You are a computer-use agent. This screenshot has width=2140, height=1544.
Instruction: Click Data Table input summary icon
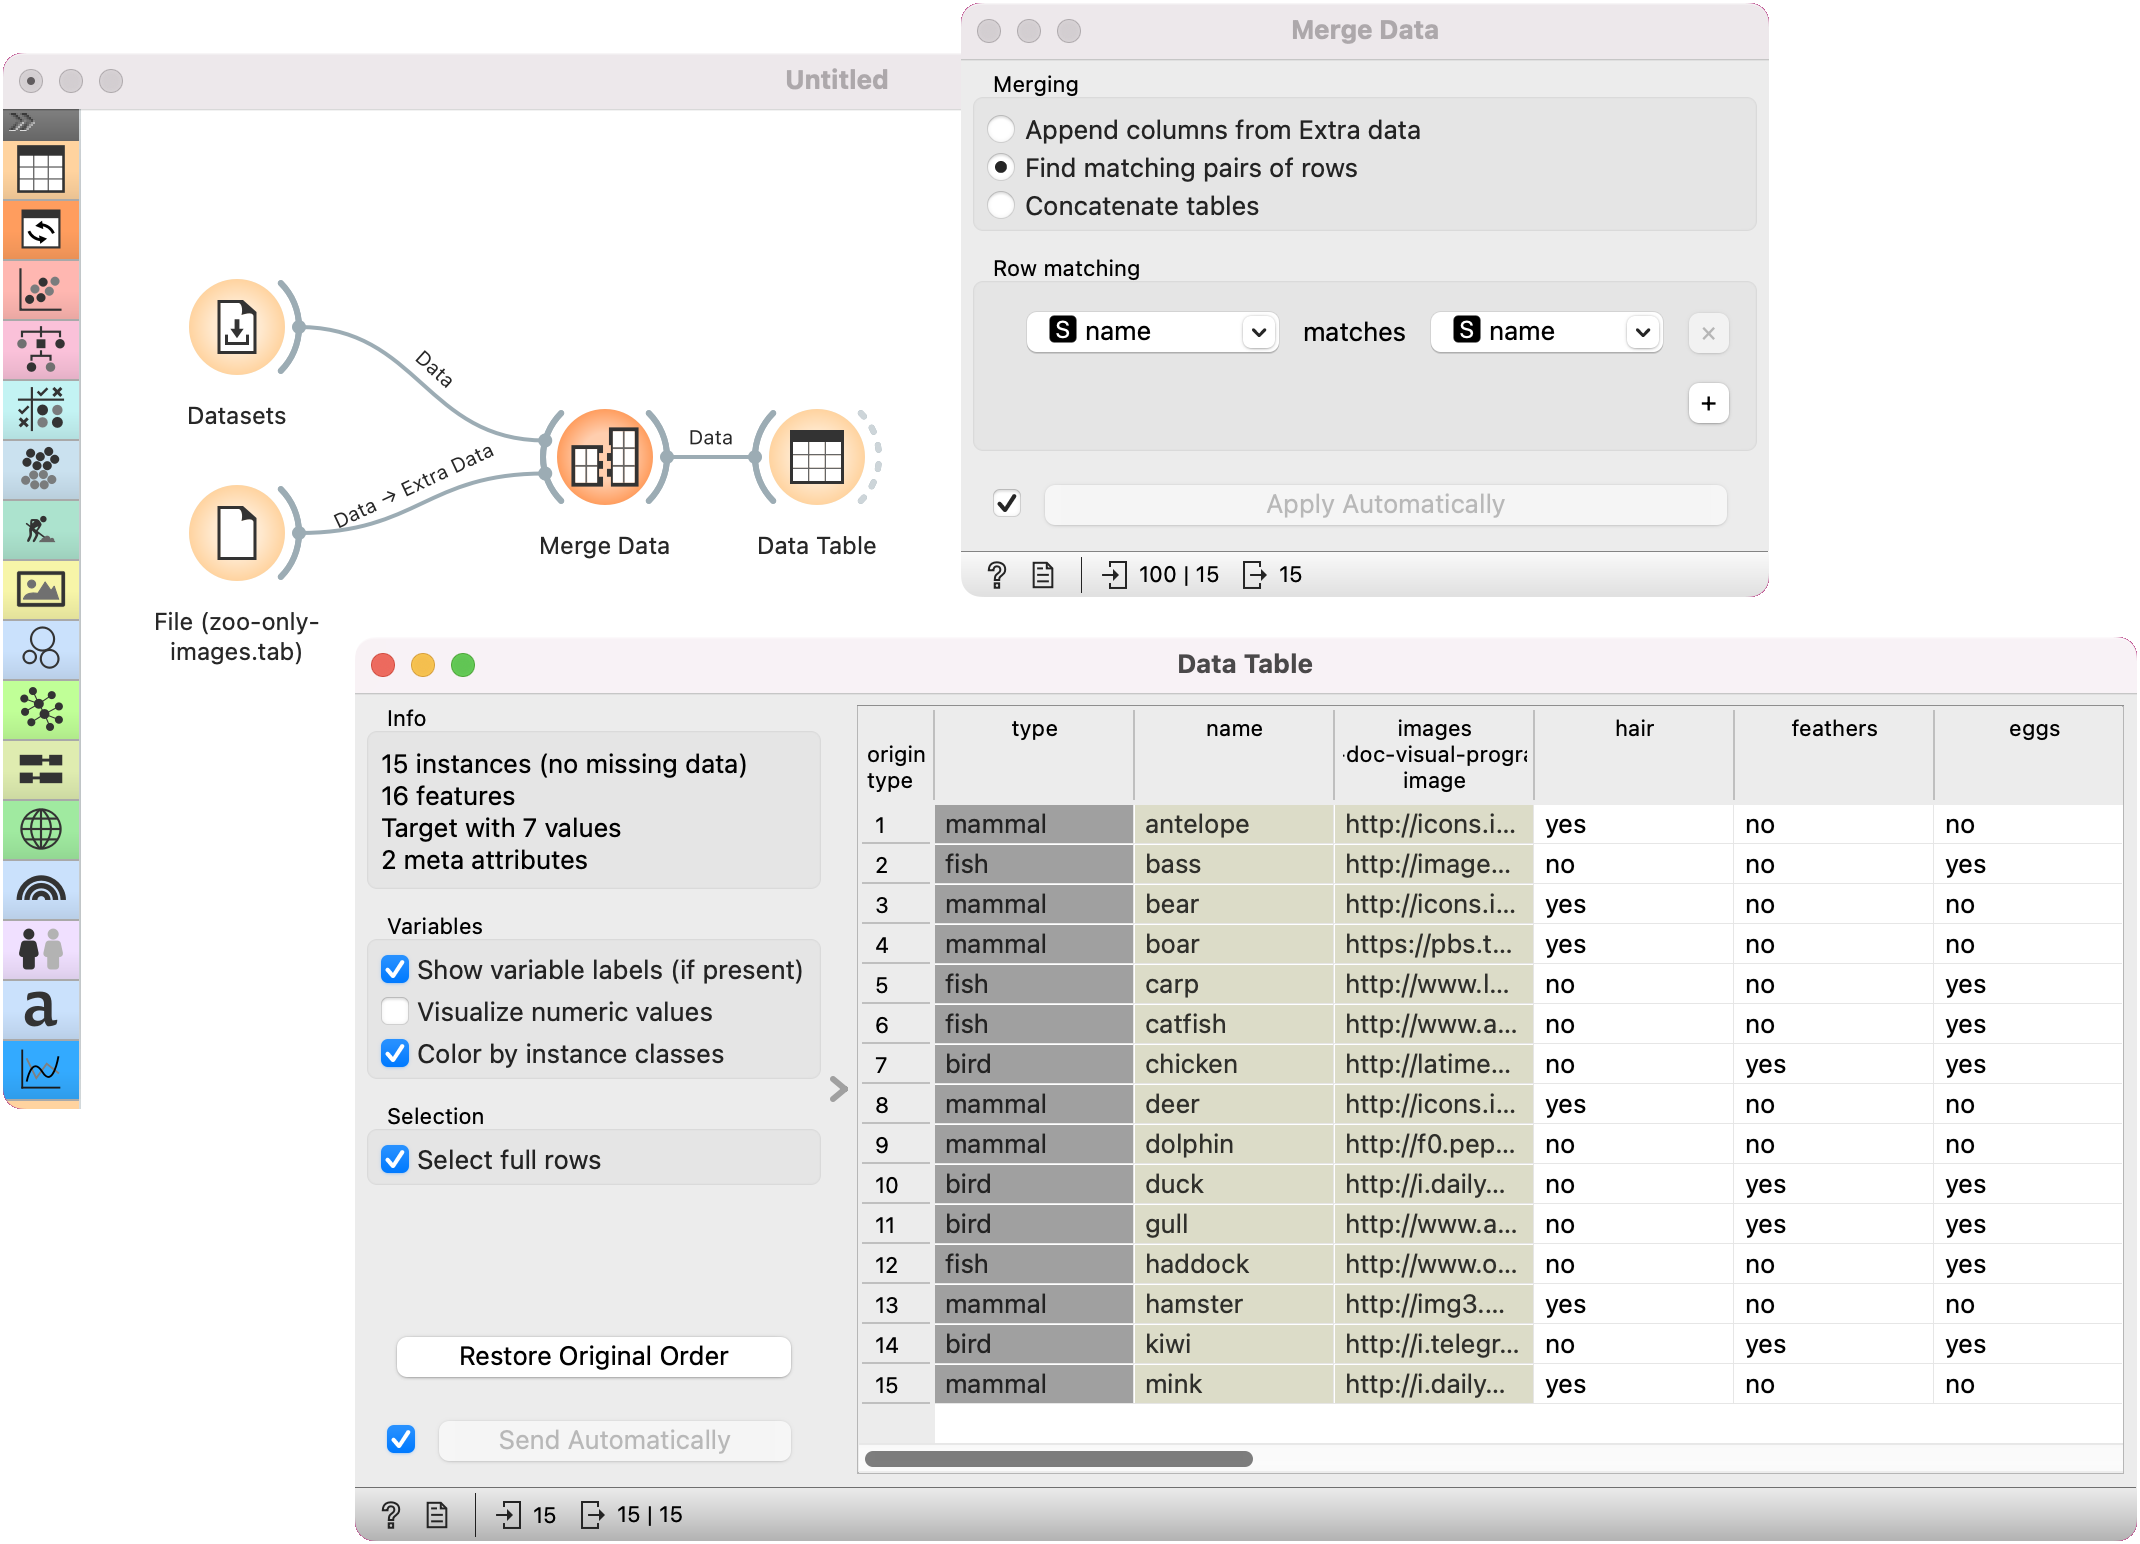click(509, 1515)
